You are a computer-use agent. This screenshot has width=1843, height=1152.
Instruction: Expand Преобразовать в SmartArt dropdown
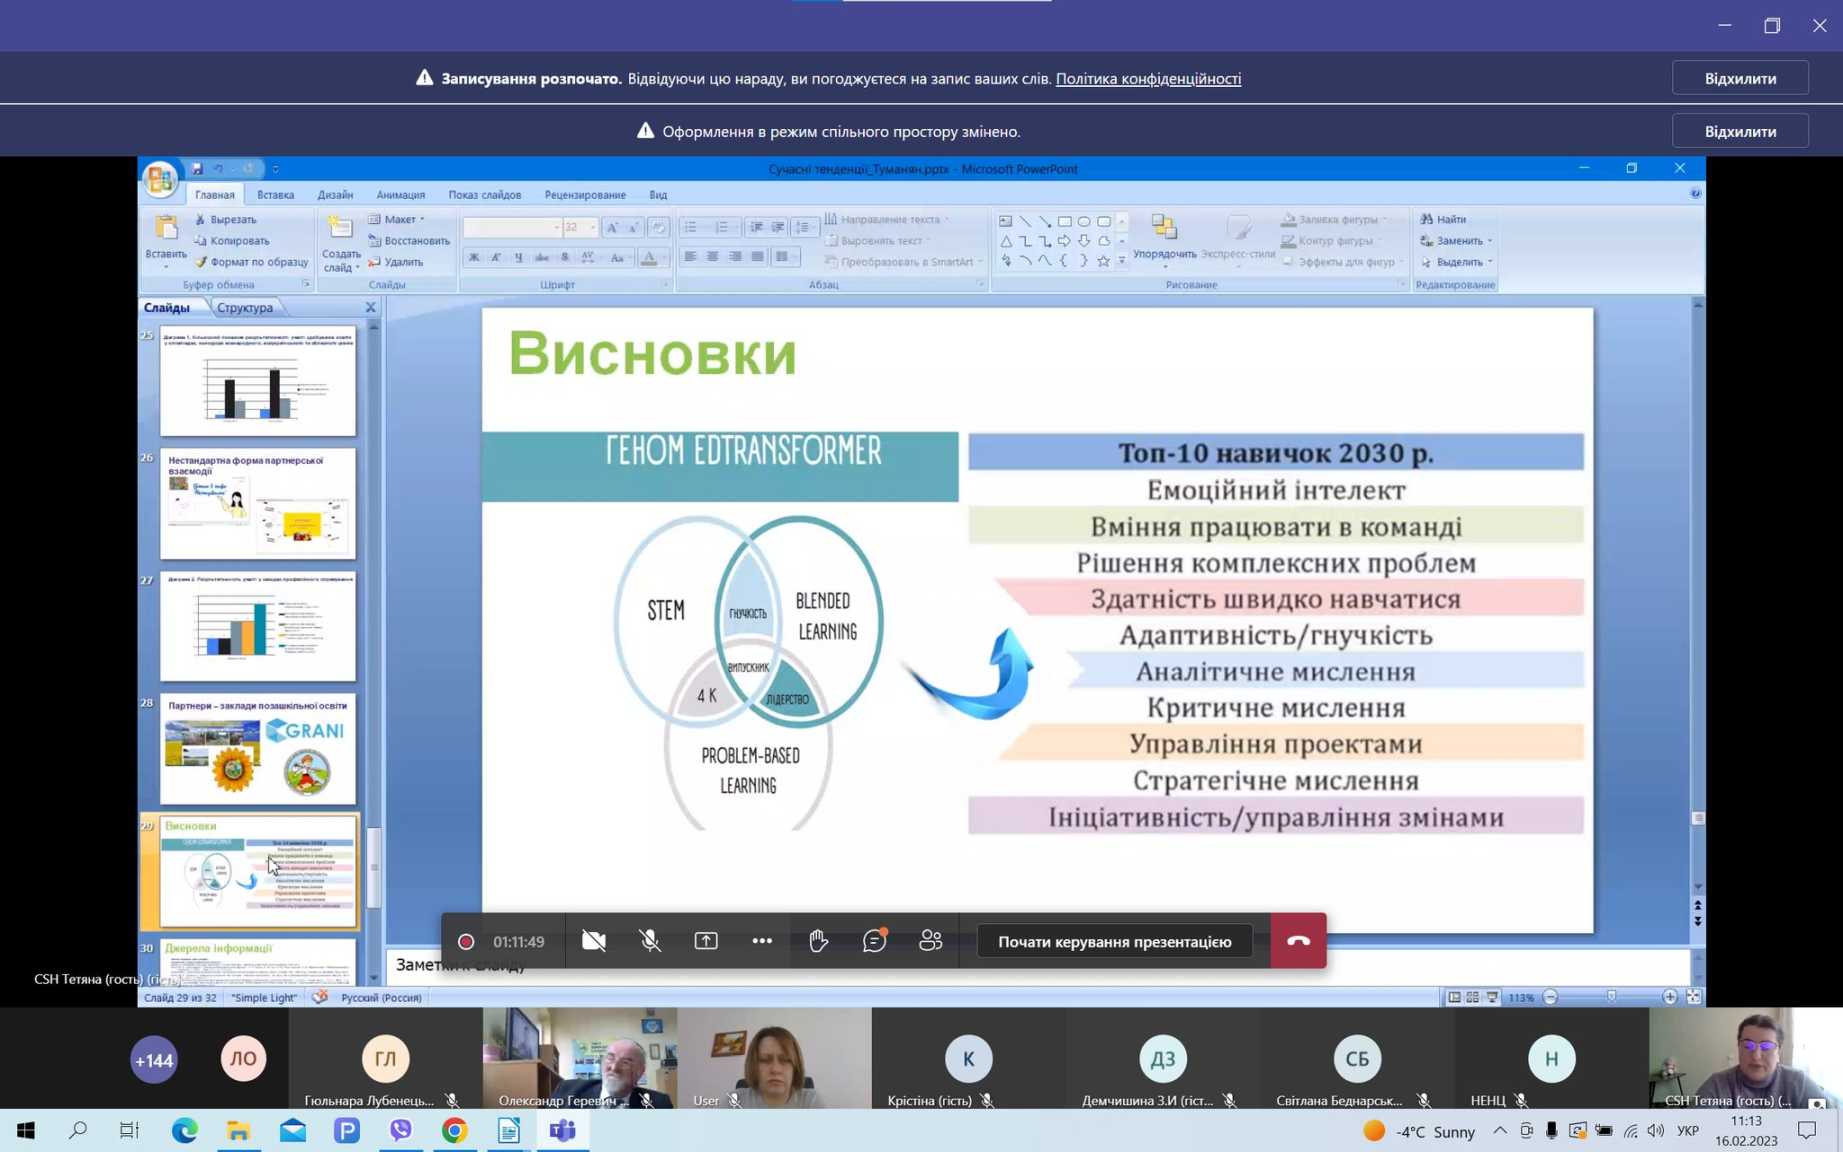pos(904,262)
